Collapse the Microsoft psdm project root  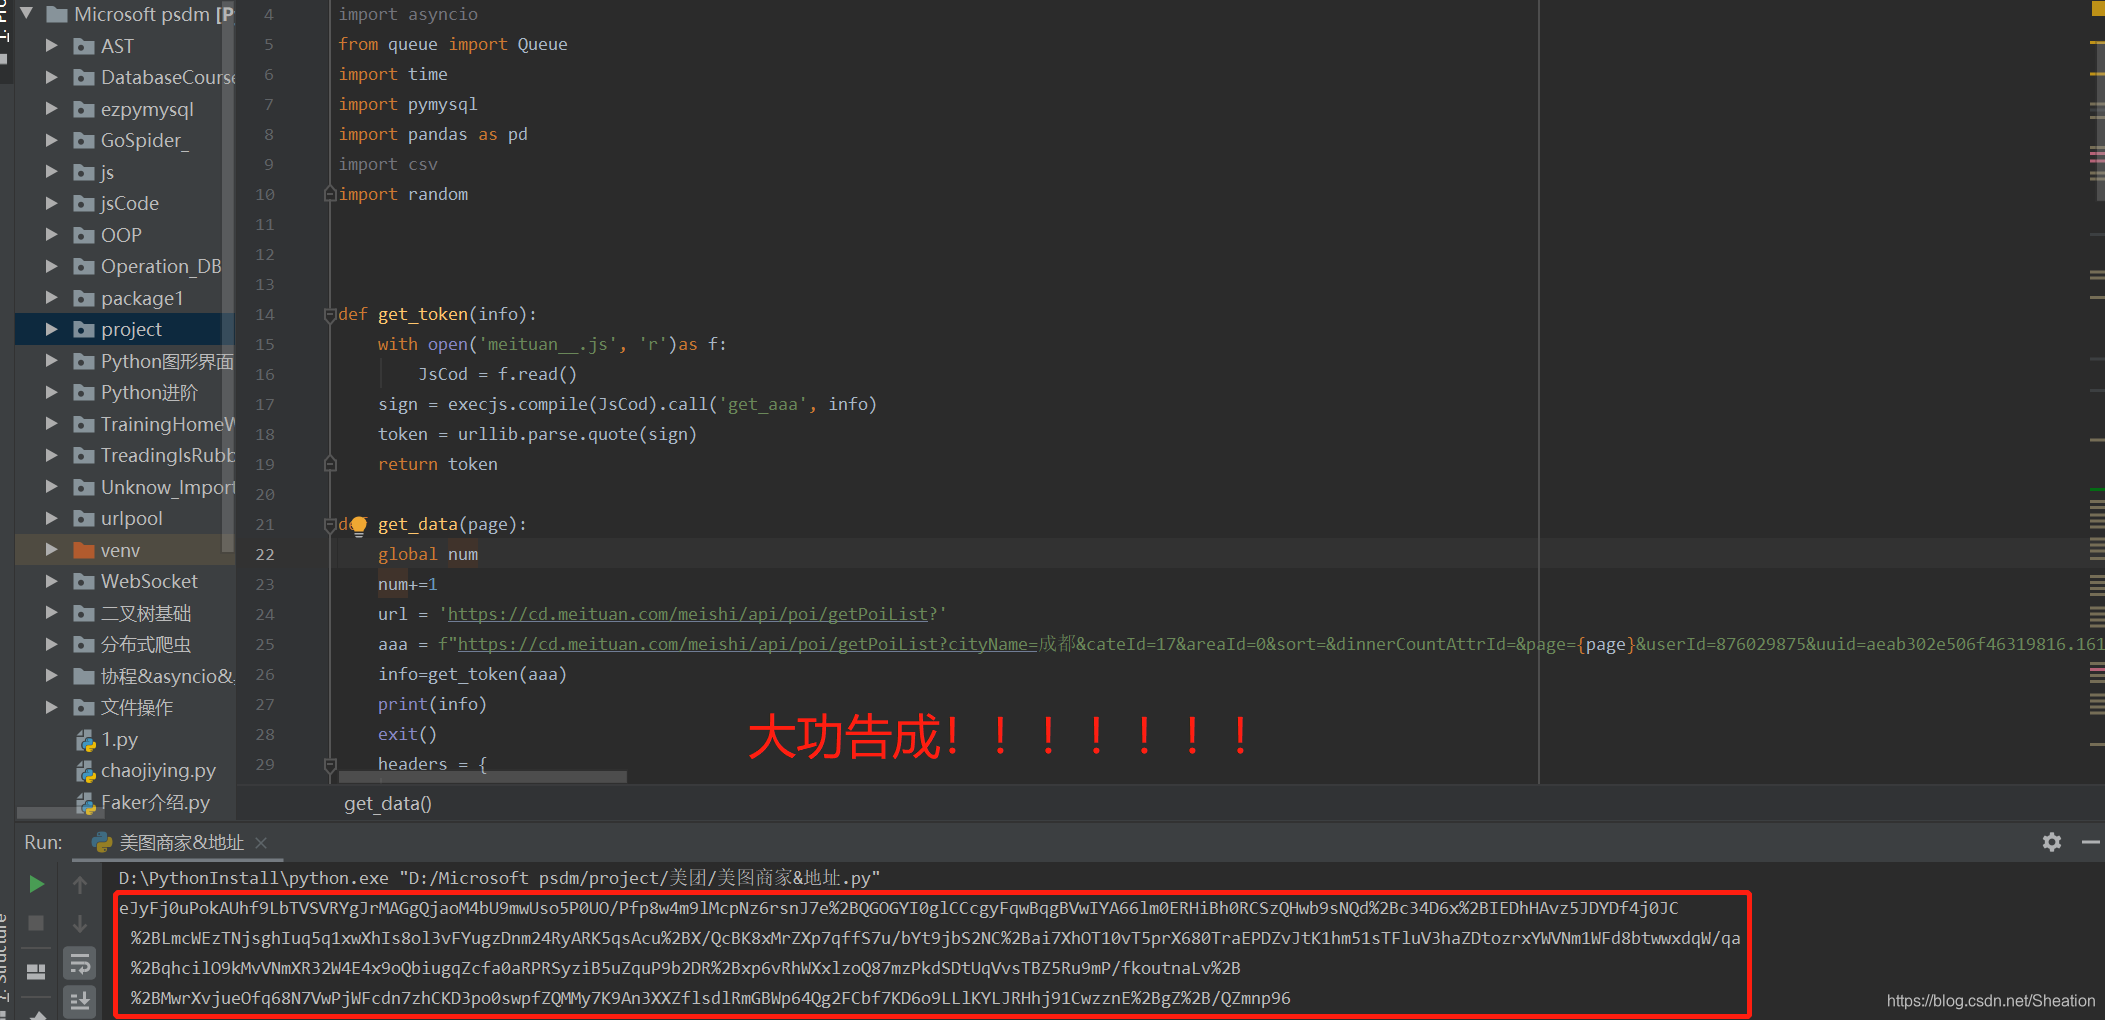(27, 14)
